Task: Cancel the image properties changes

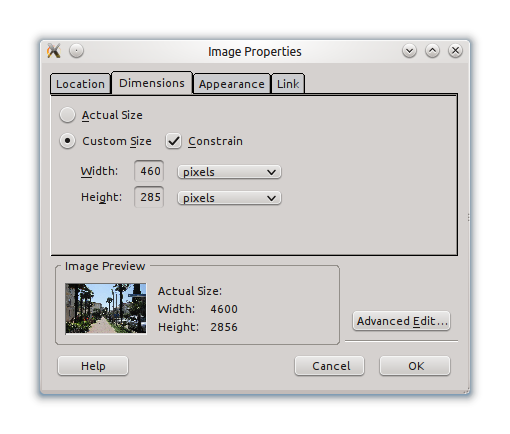Action: coord(330,366)
